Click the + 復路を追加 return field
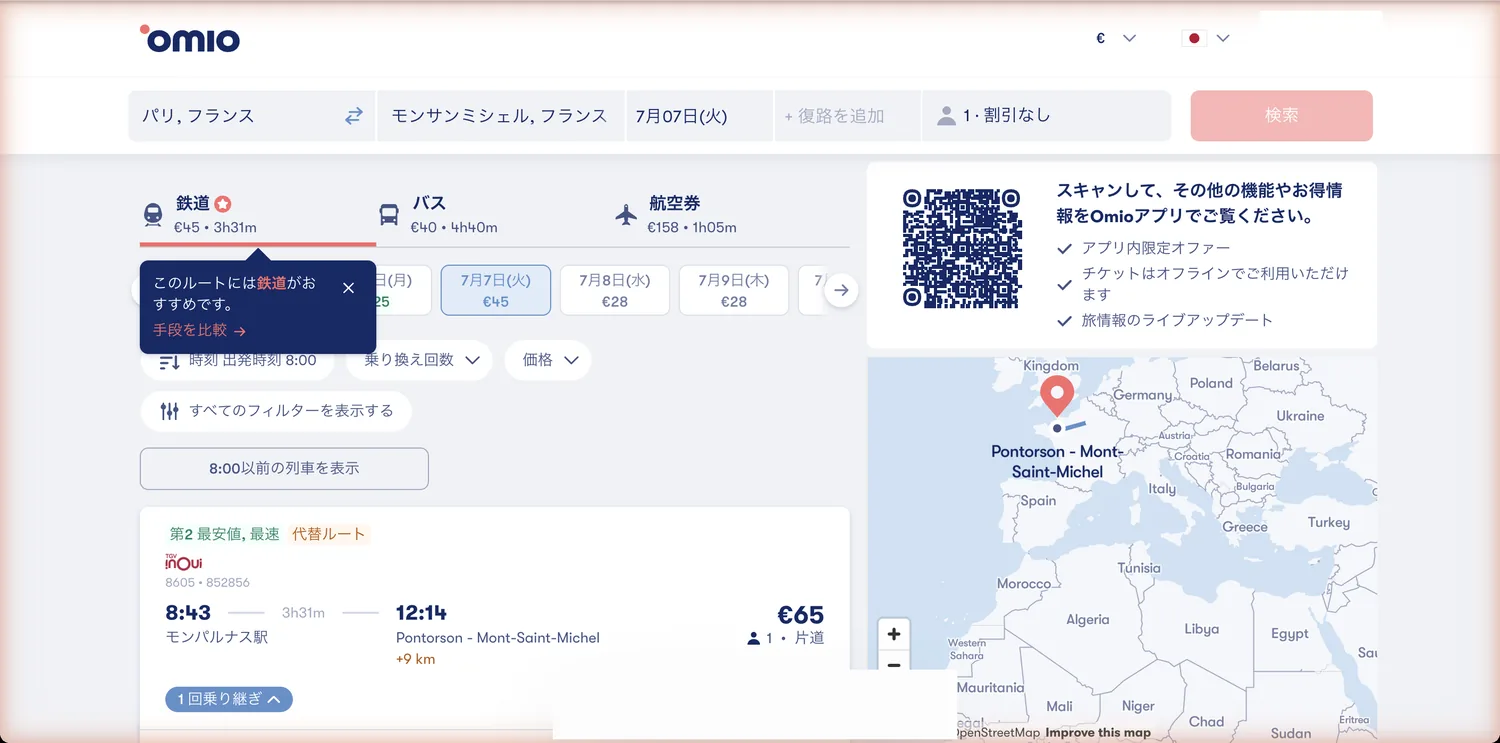1500x743 pixels. click(847, 116)
